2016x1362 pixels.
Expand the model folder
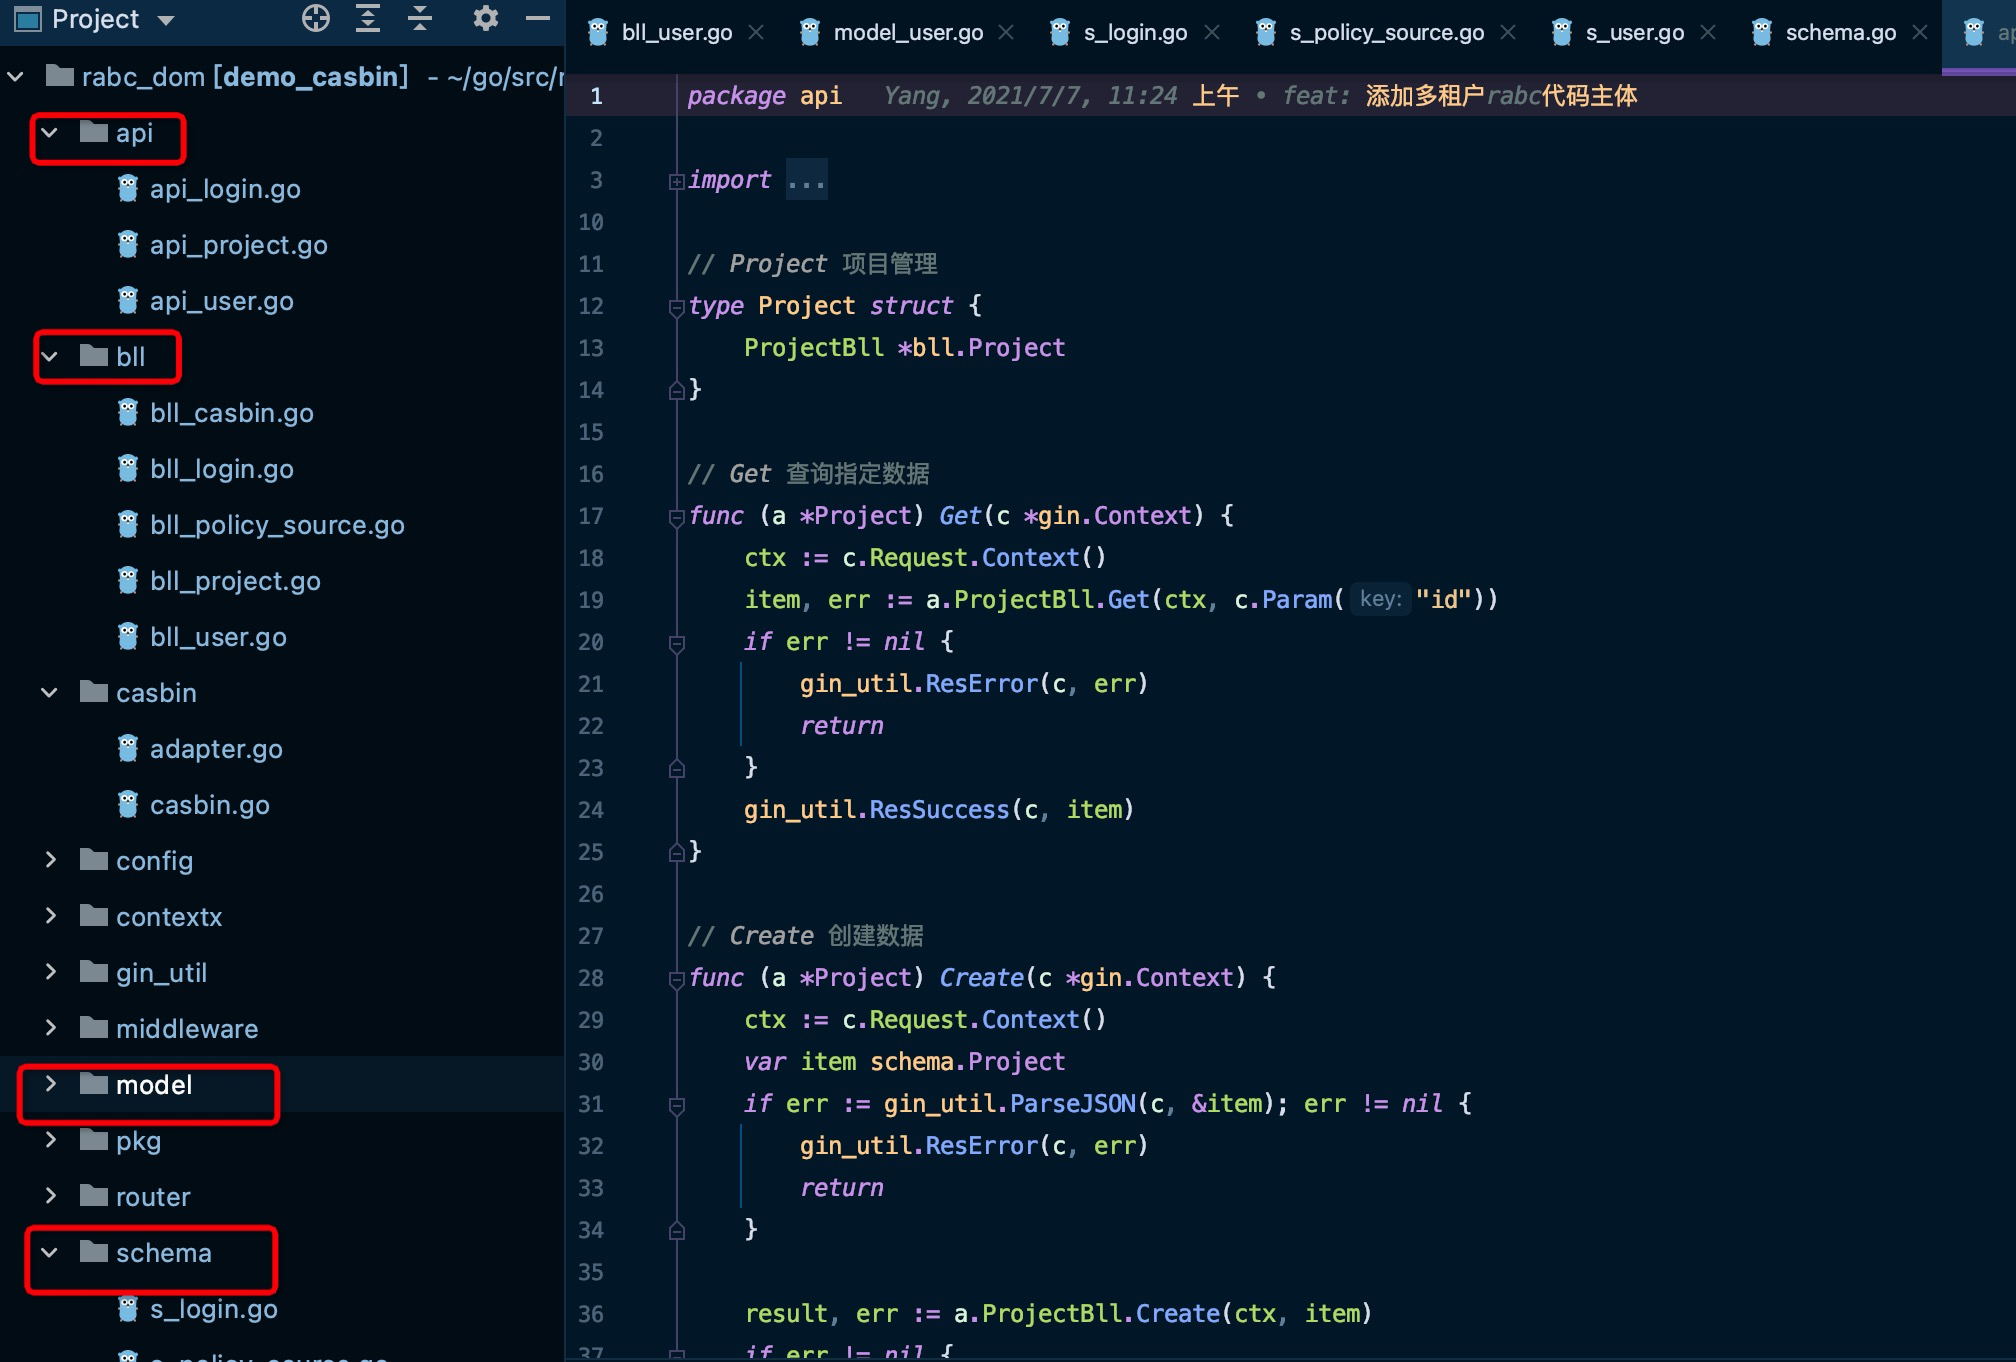pyautogui.click(x=50, y=1084)
